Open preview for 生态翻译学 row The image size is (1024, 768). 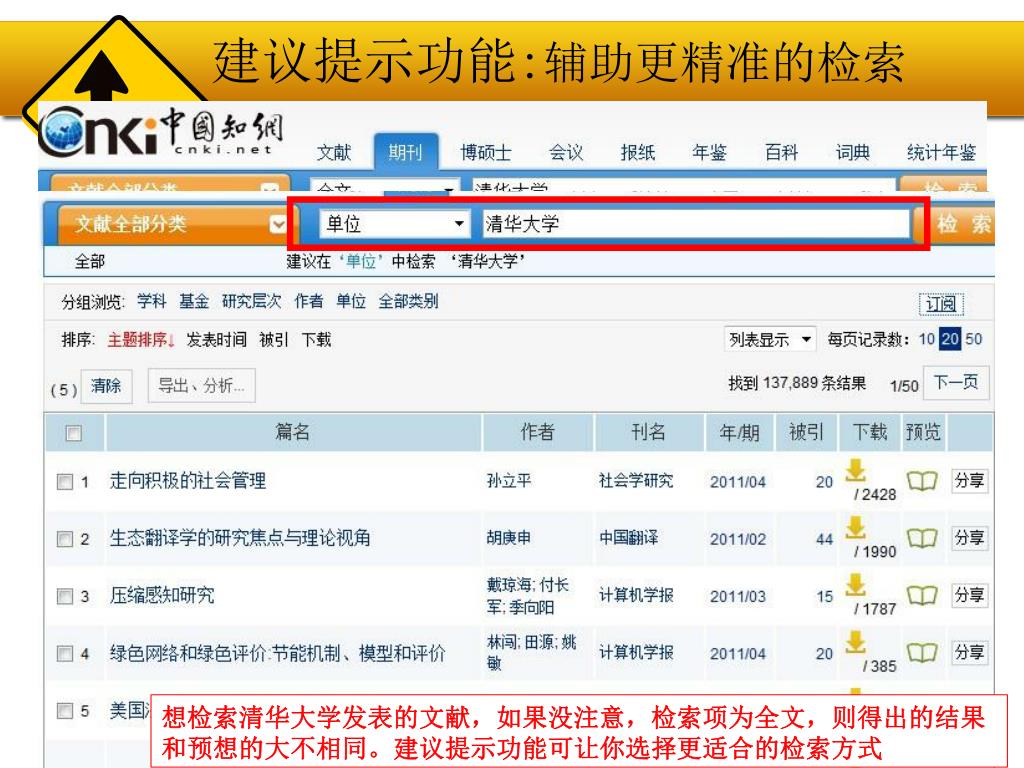[920, 539]
